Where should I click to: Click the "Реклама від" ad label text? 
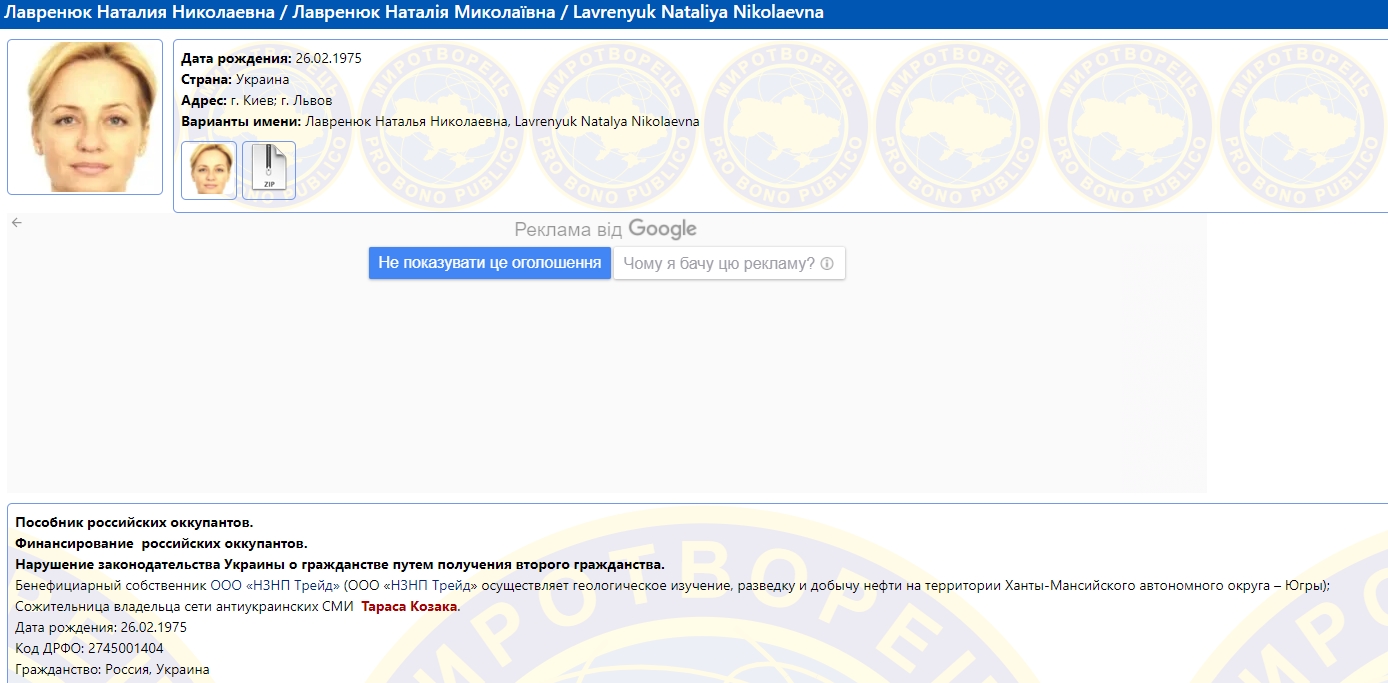coord(567,230)
